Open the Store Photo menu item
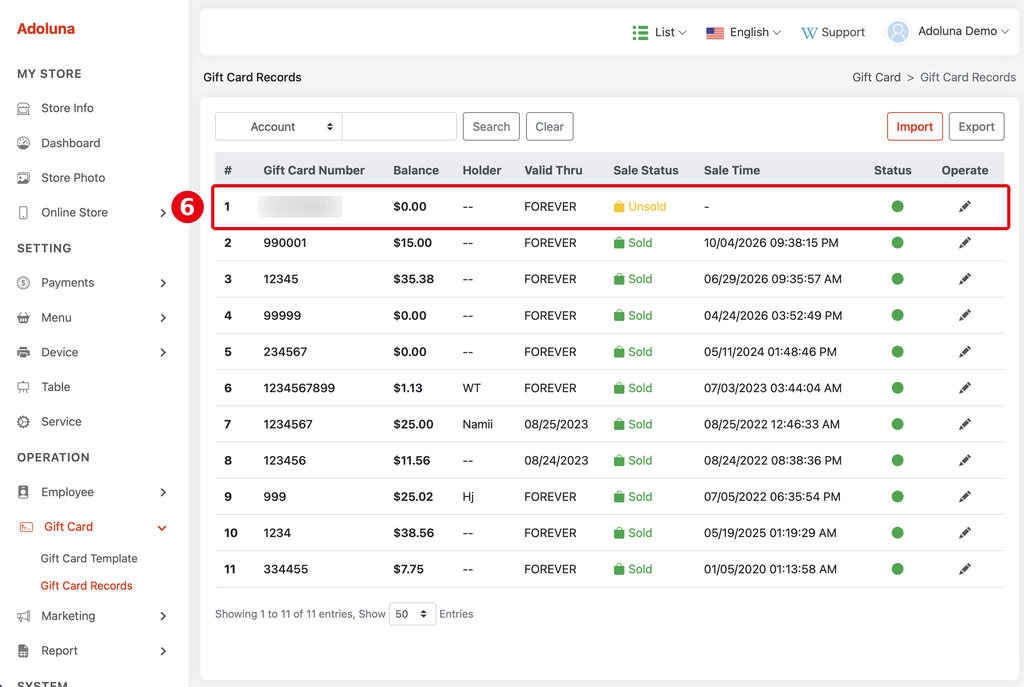Viewport: 1024px width, 687px height. click(73, 178)
